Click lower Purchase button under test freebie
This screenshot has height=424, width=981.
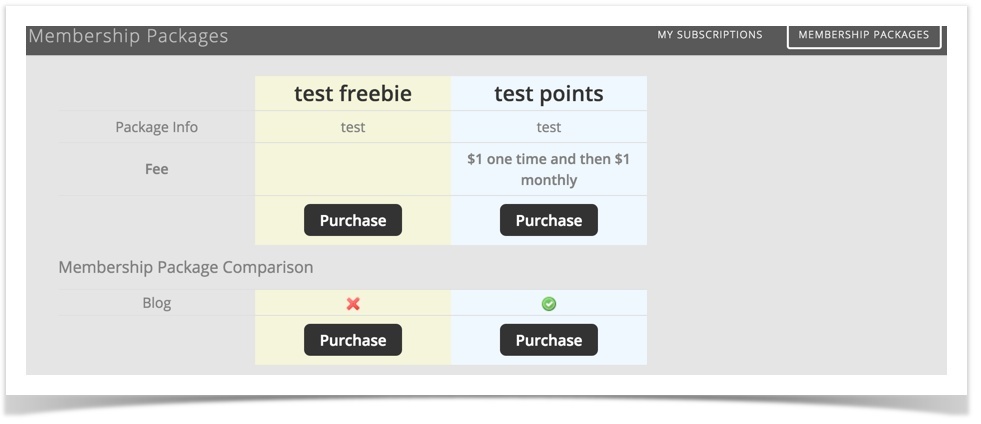click(x=353, y=340)
